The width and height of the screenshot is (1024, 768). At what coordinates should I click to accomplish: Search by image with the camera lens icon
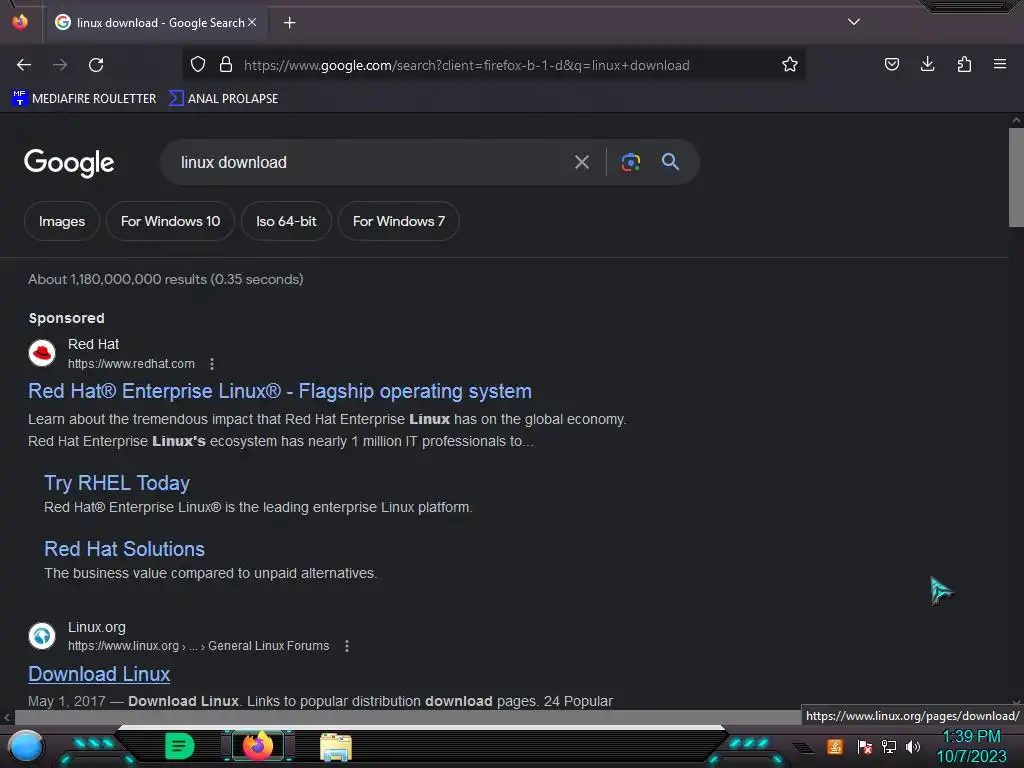point(630,162)
